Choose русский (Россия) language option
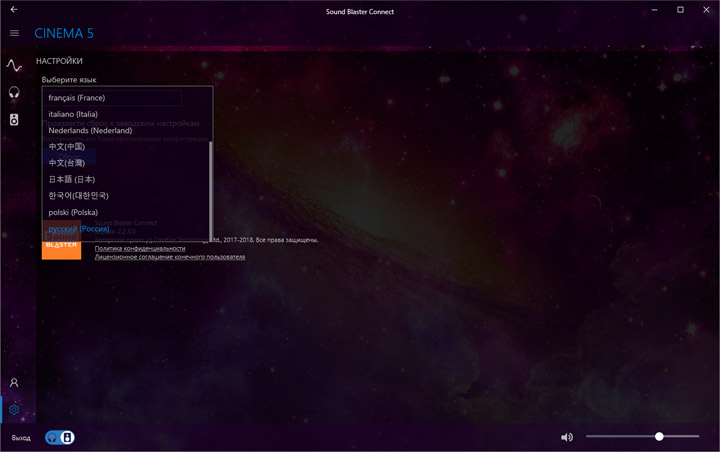720x452 pixels. point(126,229)
